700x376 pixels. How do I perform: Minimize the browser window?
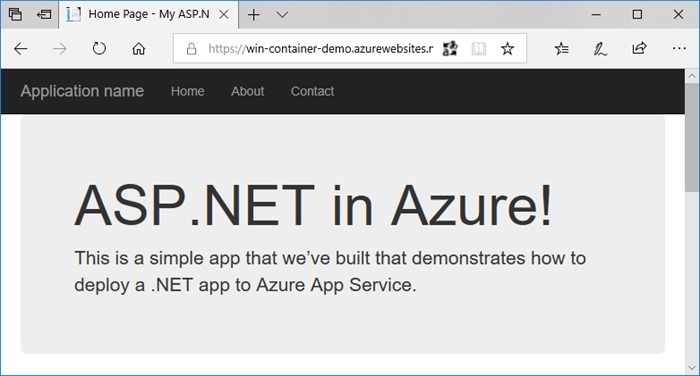pyautogui.click(x=596, y=15)
